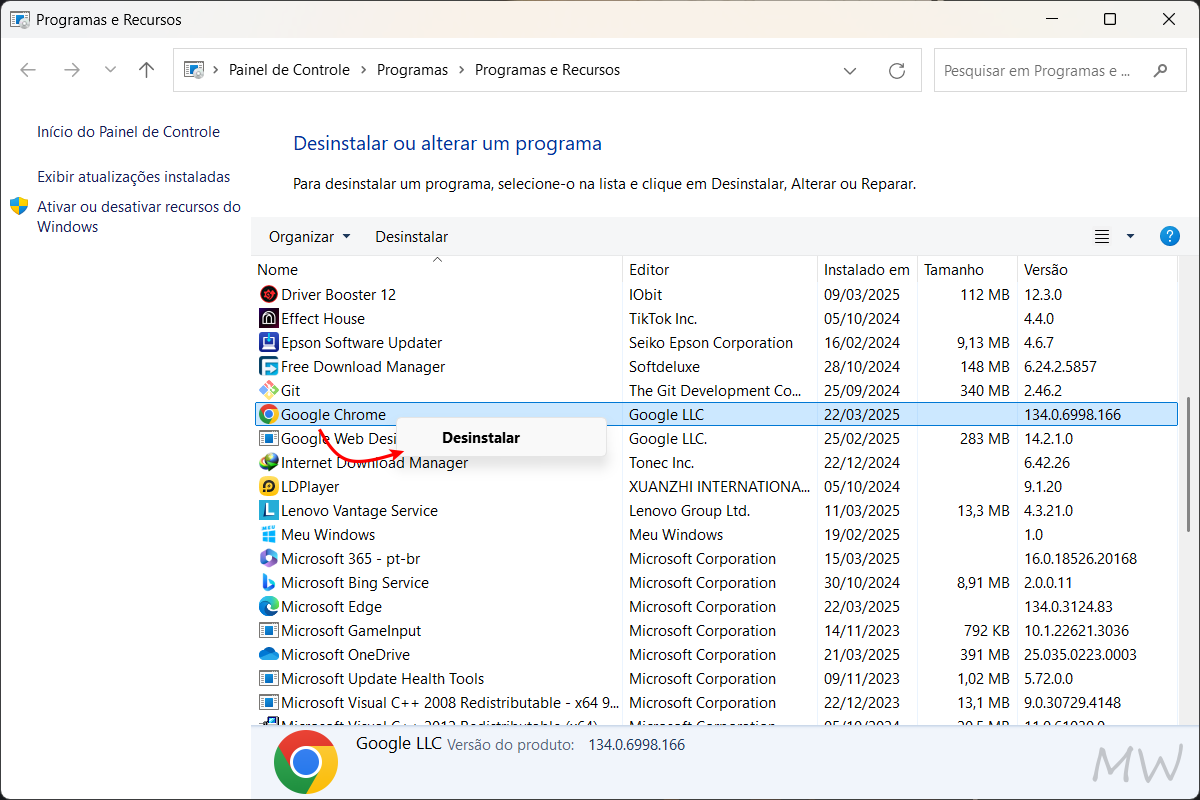Click the Microsoft OneDrive cloud icon

pos(267,654)
